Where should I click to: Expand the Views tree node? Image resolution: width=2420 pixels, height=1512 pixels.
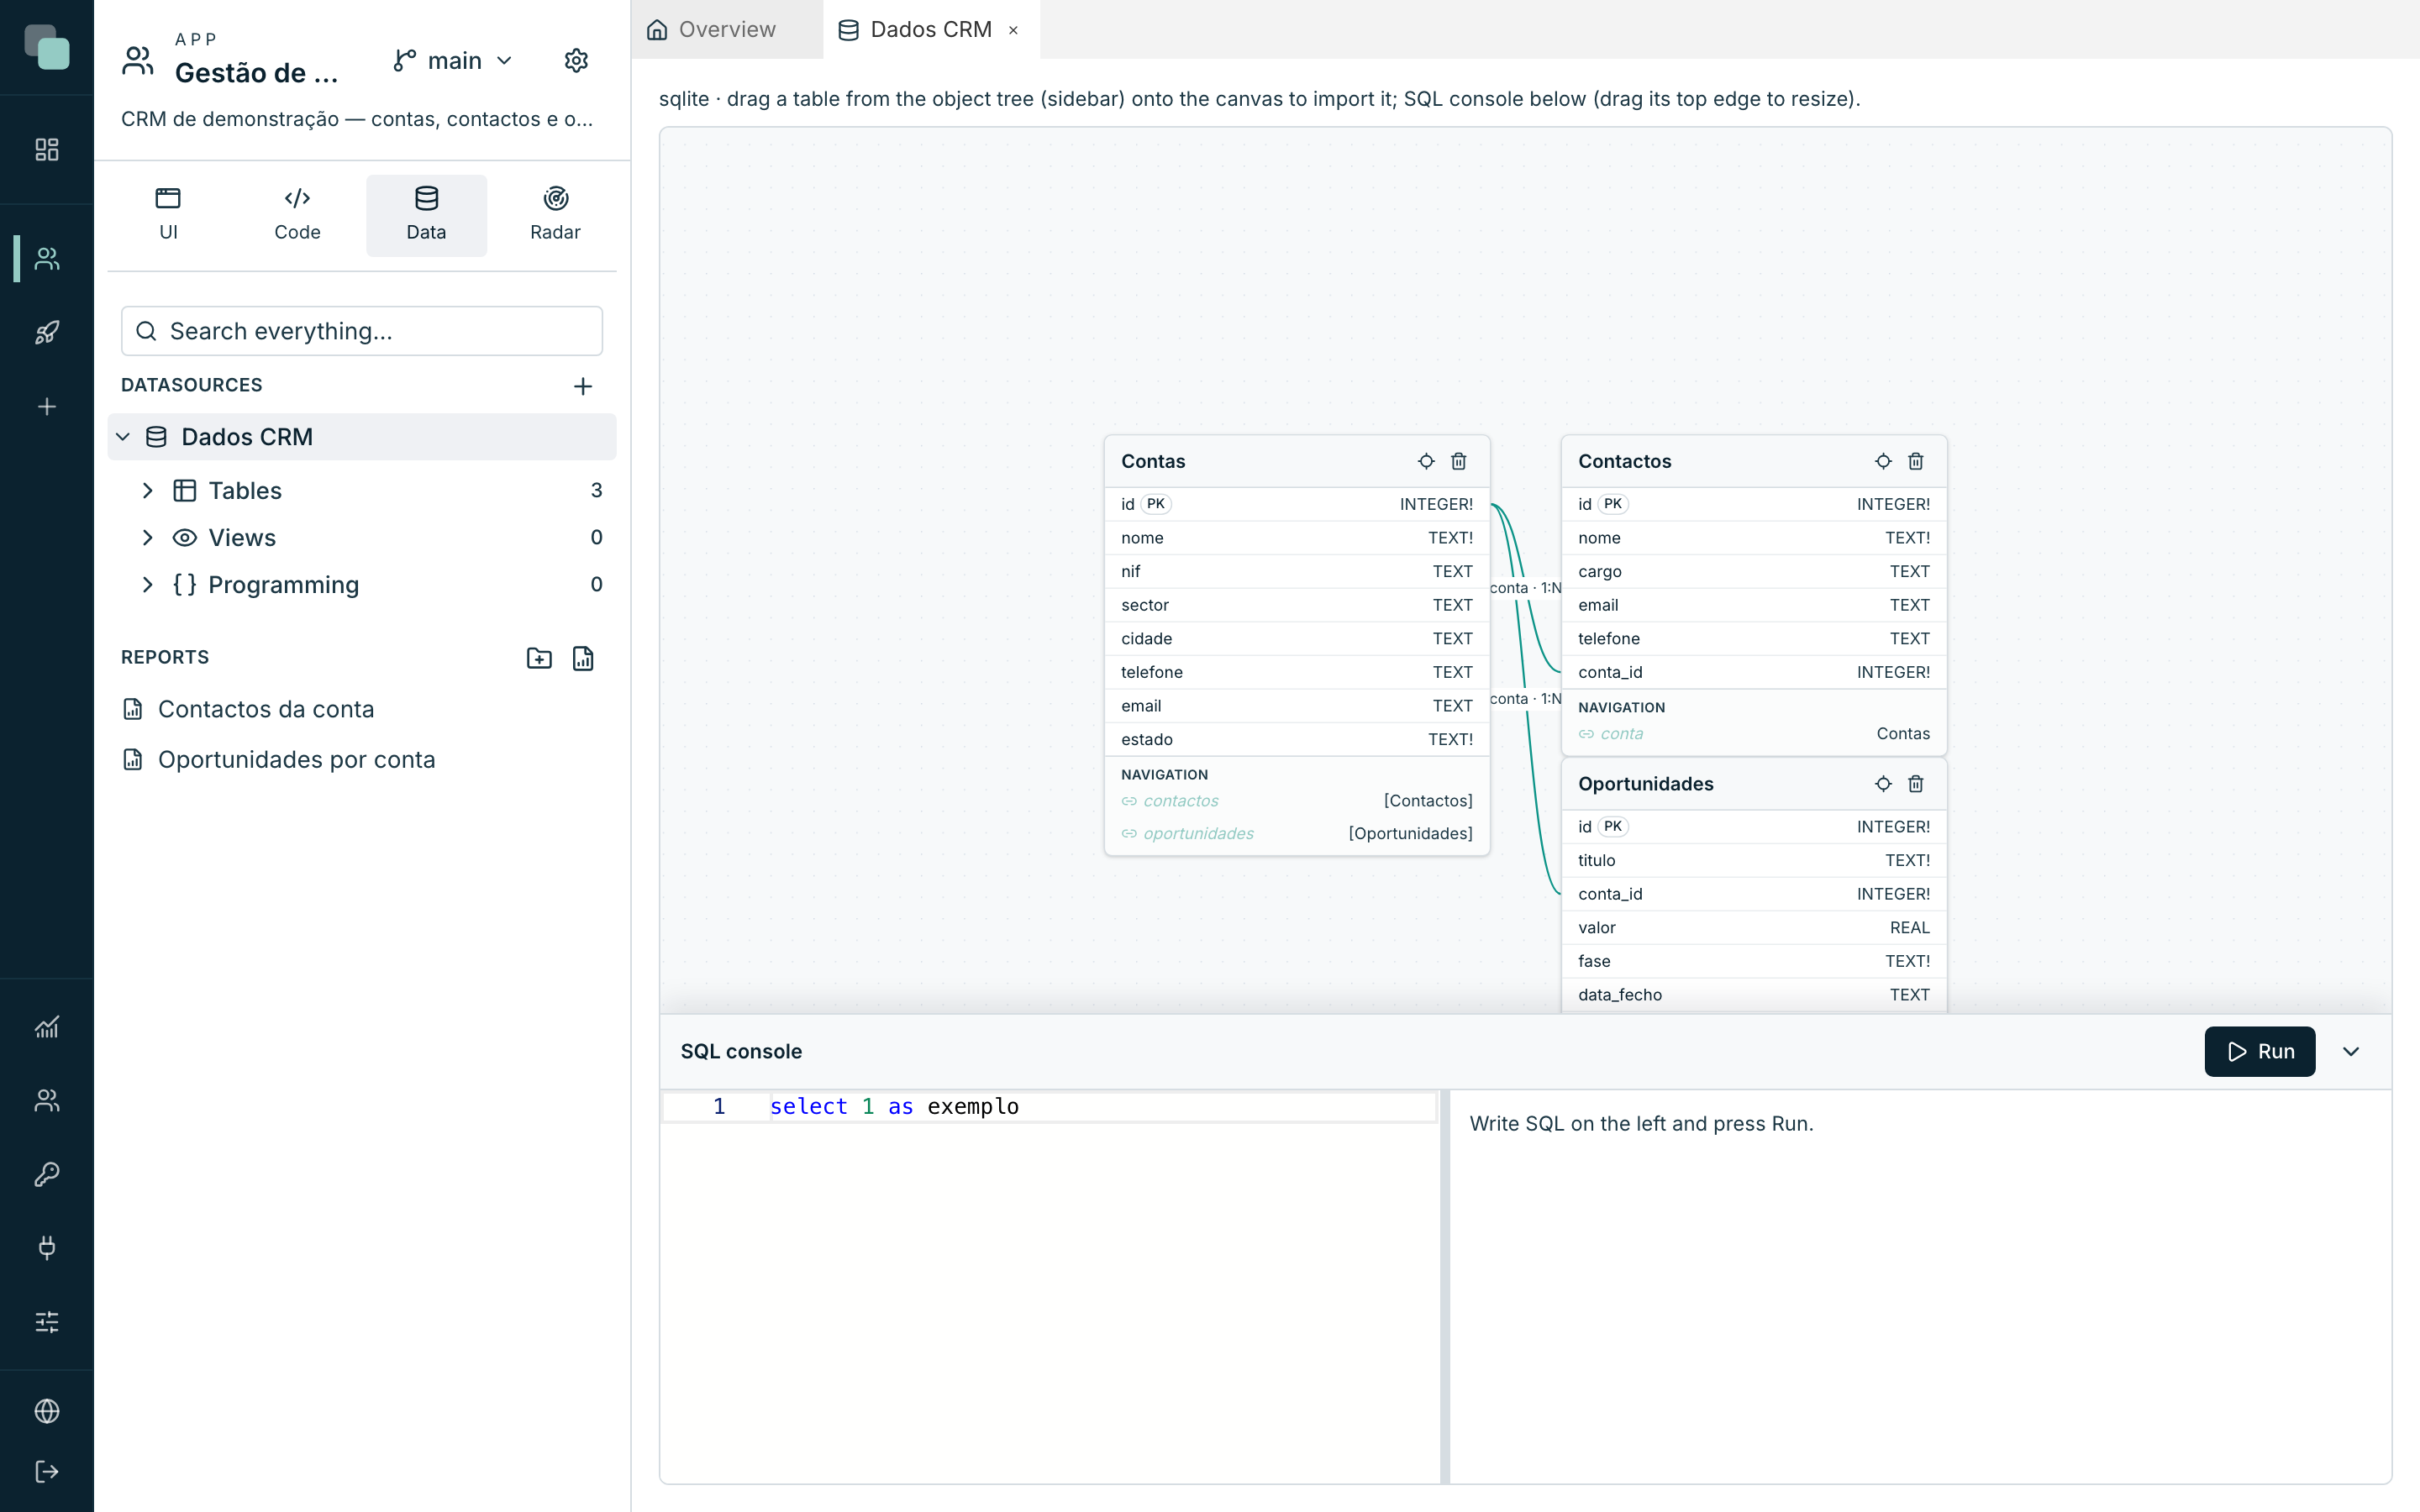pyautogui.click(x=148, y=537)
